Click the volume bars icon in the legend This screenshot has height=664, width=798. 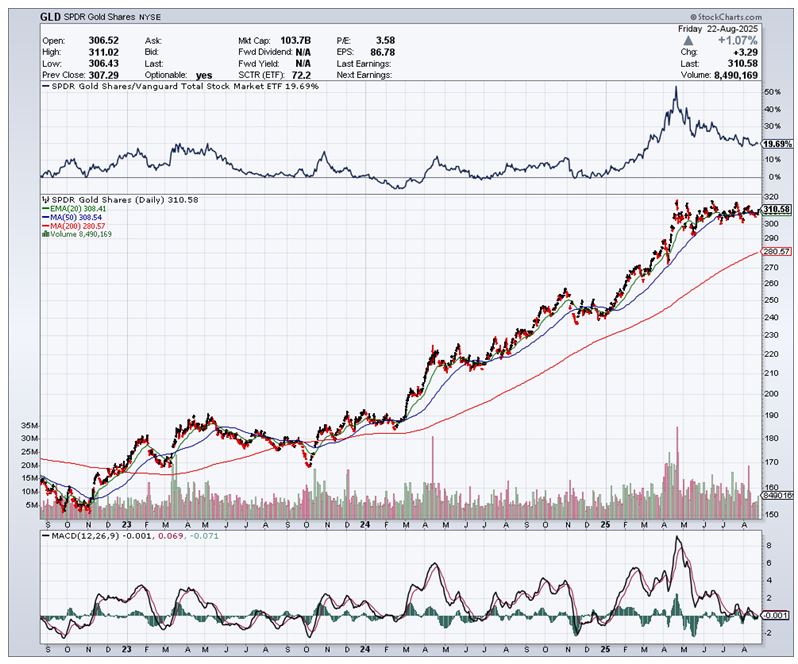coord(46,234)
